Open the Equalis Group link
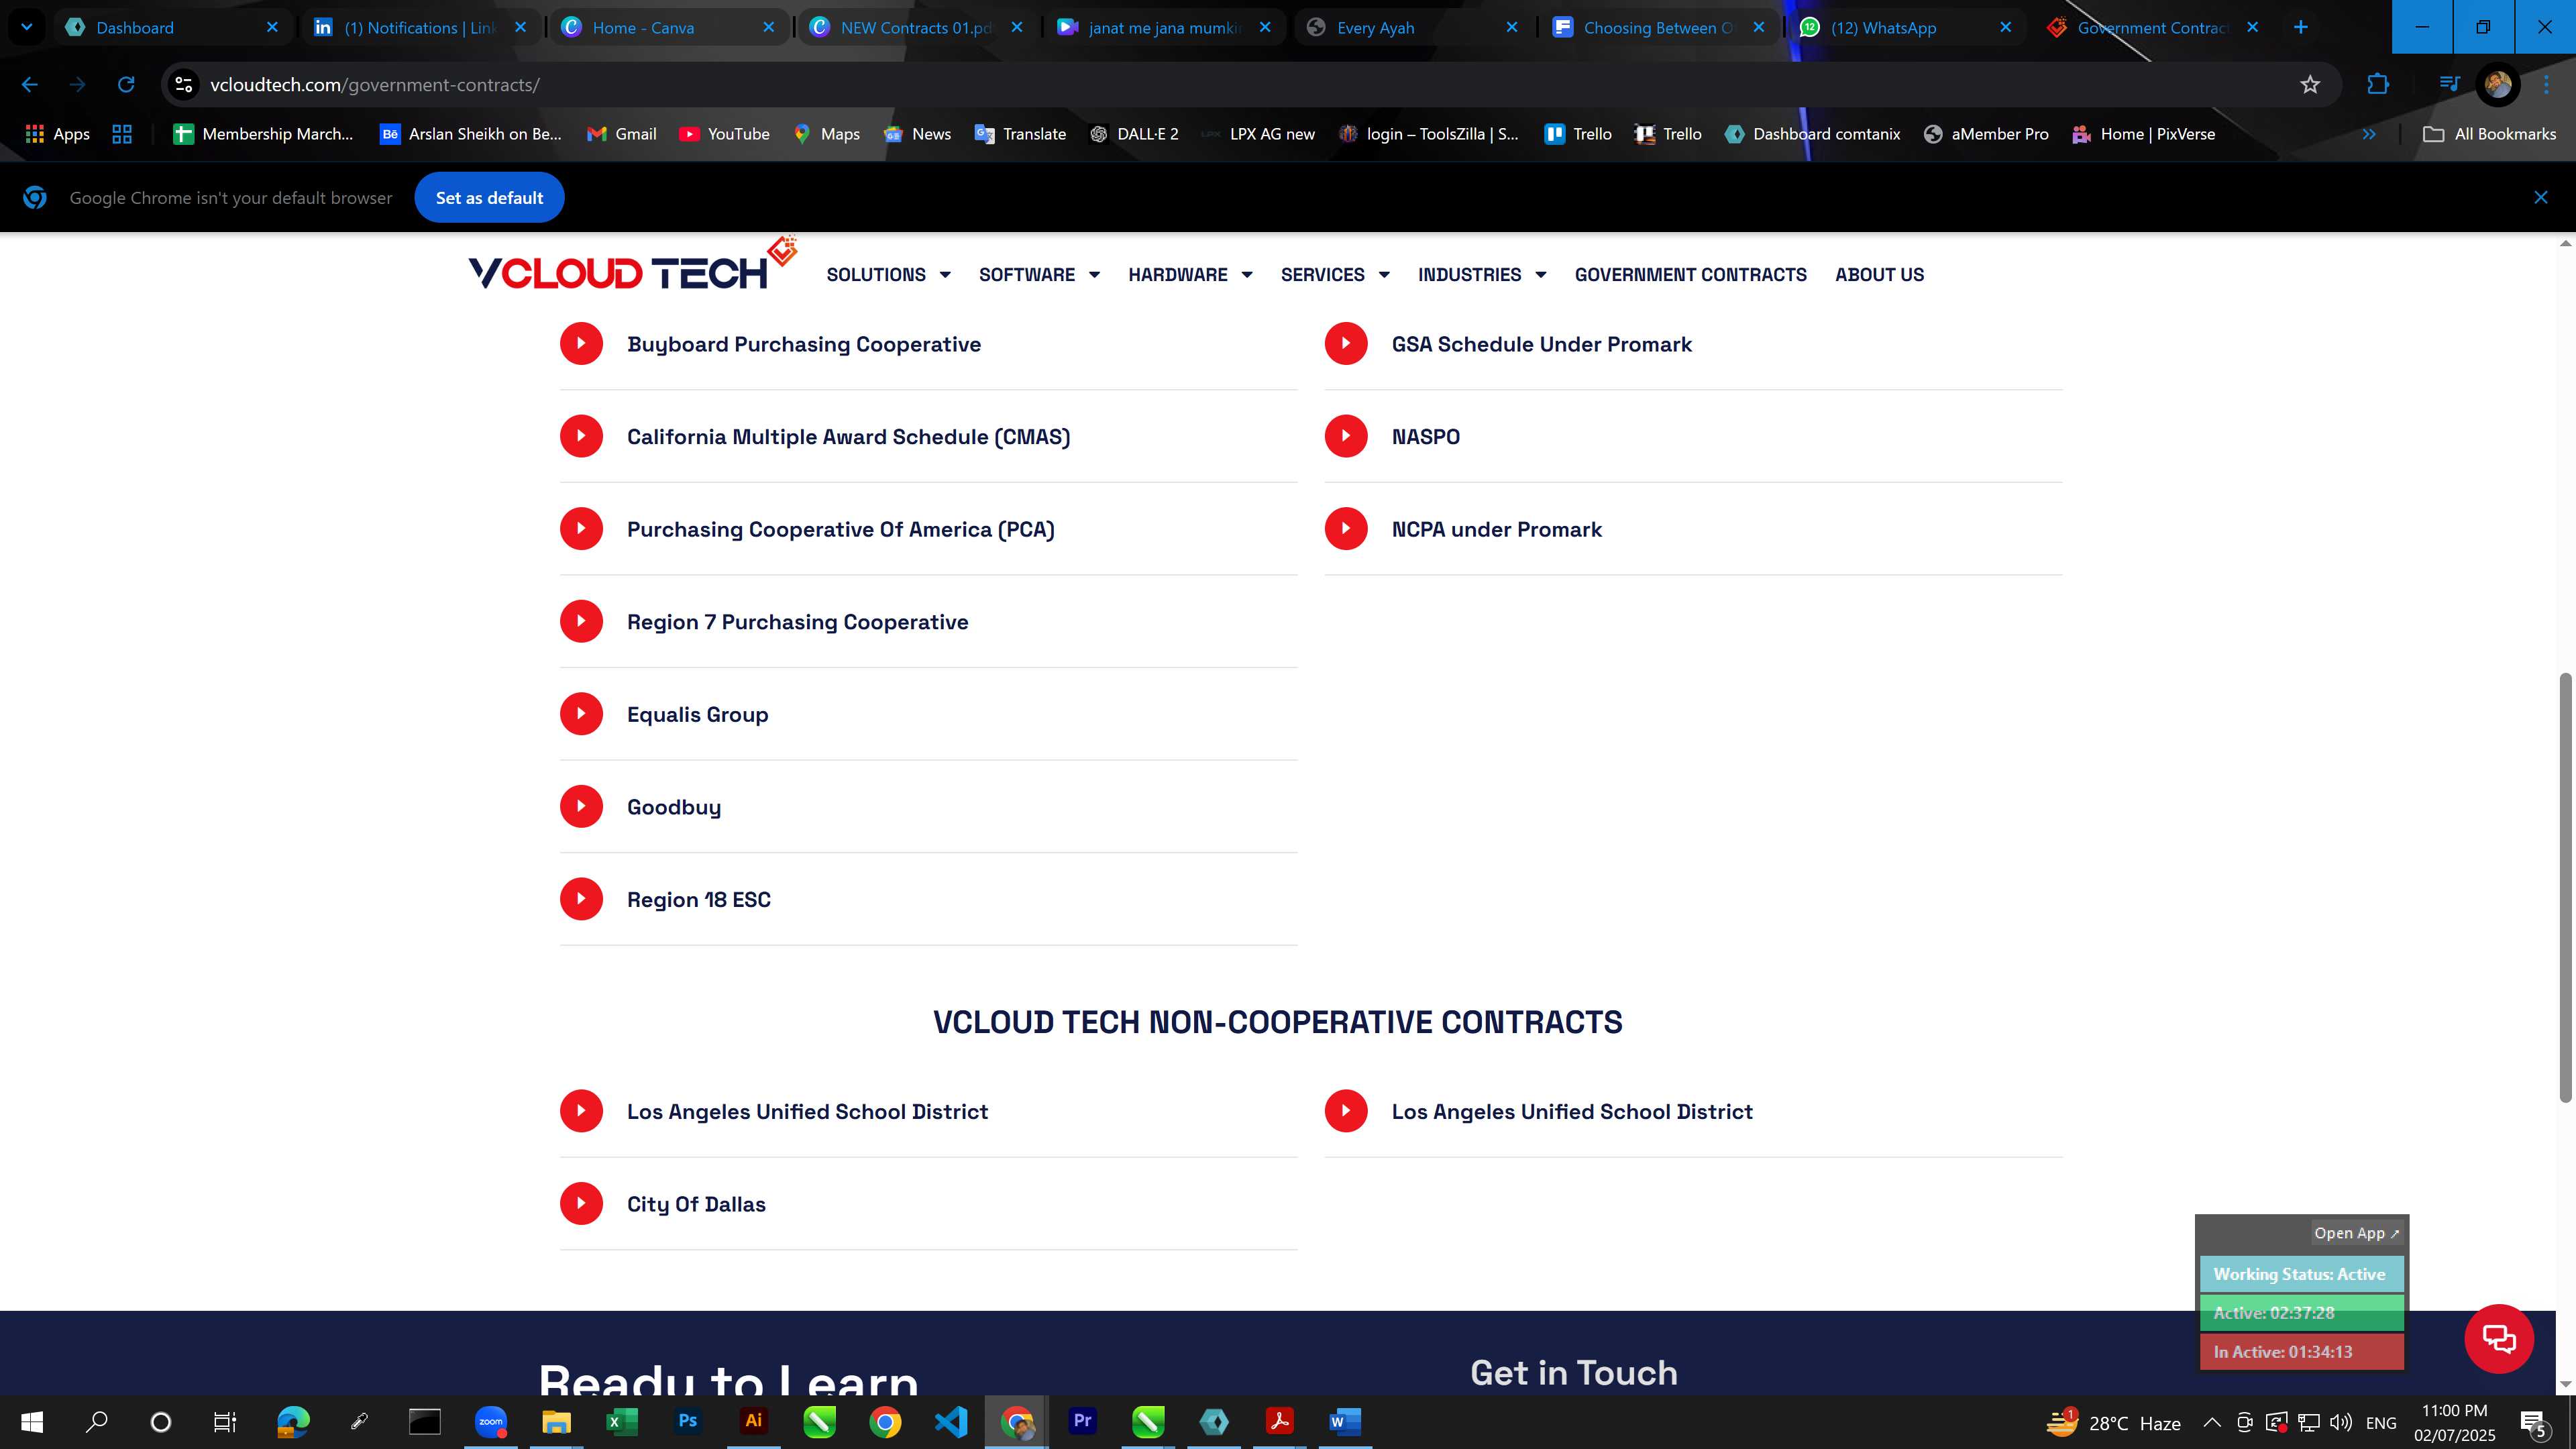This screenshot has height=1449, width=2576. pos(697,714)
